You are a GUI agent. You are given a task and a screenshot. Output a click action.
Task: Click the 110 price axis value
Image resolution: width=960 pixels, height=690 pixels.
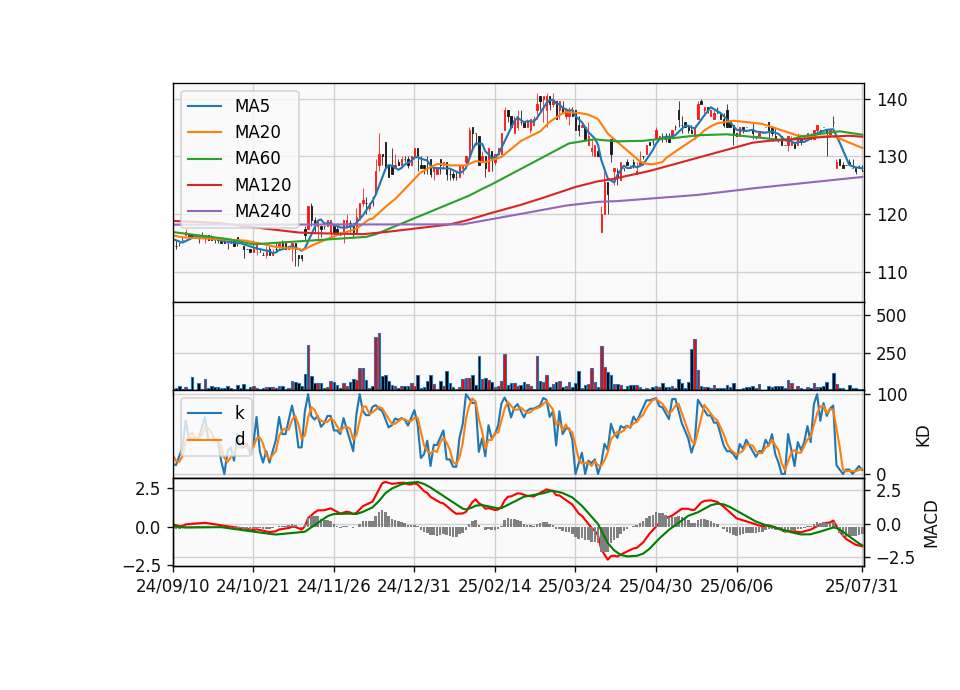[x=892, y=273]
